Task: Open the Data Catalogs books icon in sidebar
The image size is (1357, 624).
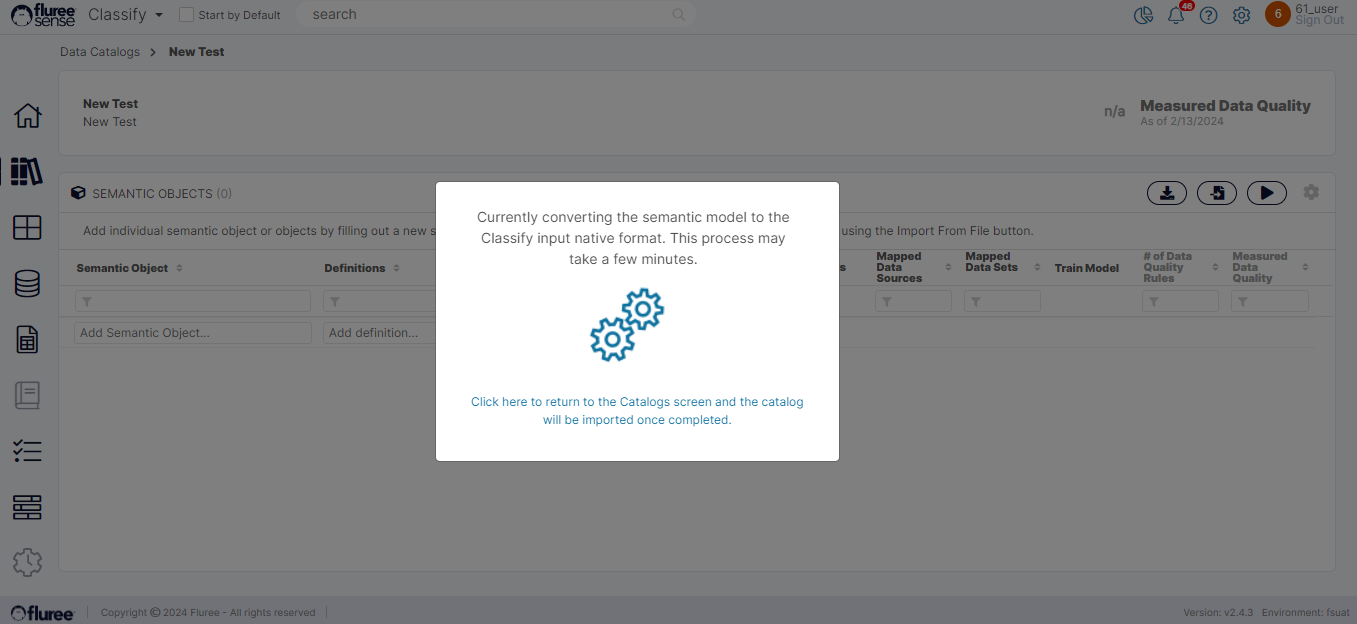Action: 27,172
